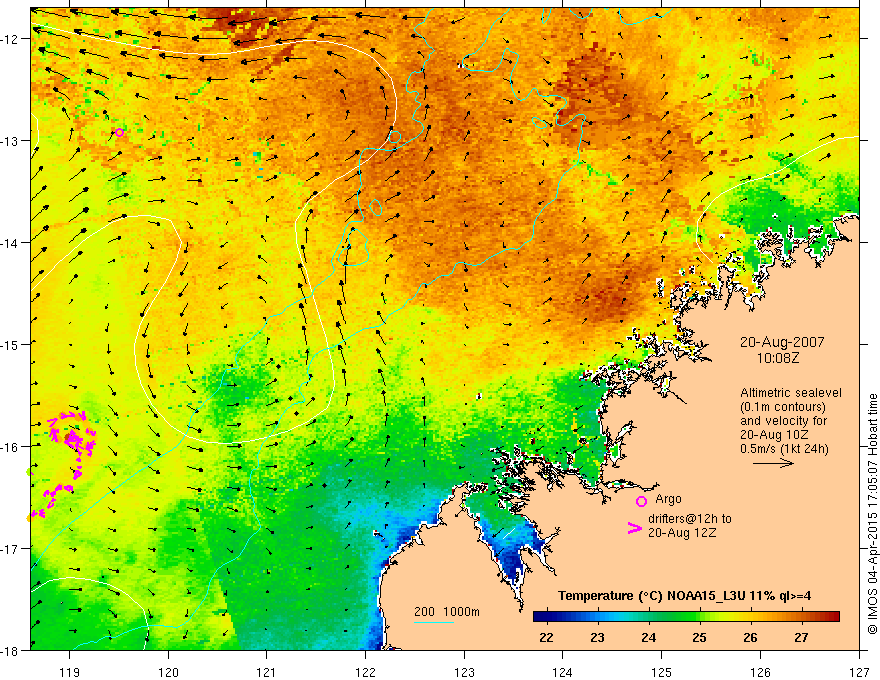Click the longitude axis label '125'
The height and width of the screenshot is (680, 880).
point(662,672)
